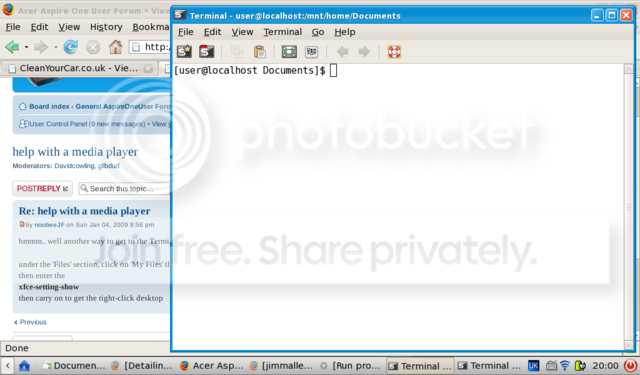Click the Copy icon in Terminal toolbar
This screenshot has height=375, width=640.
click(x=237, y=51)
